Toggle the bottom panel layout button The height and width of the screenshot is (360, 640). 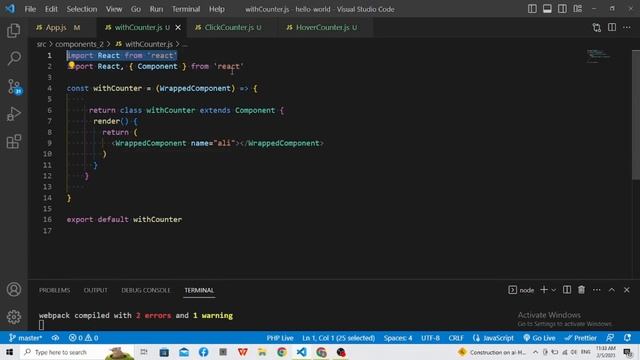547,9
